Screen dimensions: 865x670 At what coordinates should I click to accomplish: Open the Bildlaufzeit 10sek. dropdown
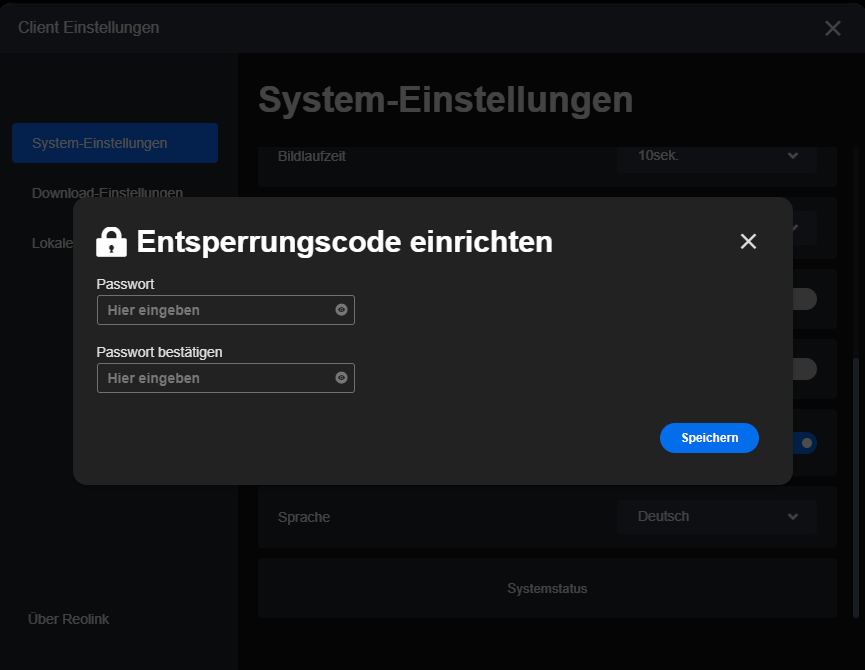click(x=717, y=156)
